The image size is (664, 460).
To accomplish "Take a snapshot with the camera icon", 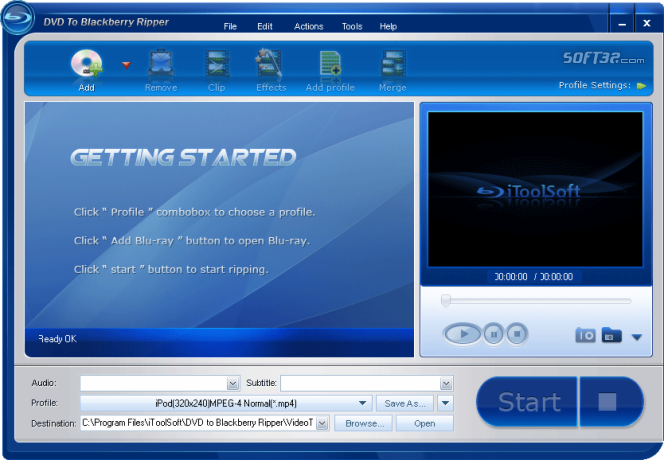I will coord(585,335).
